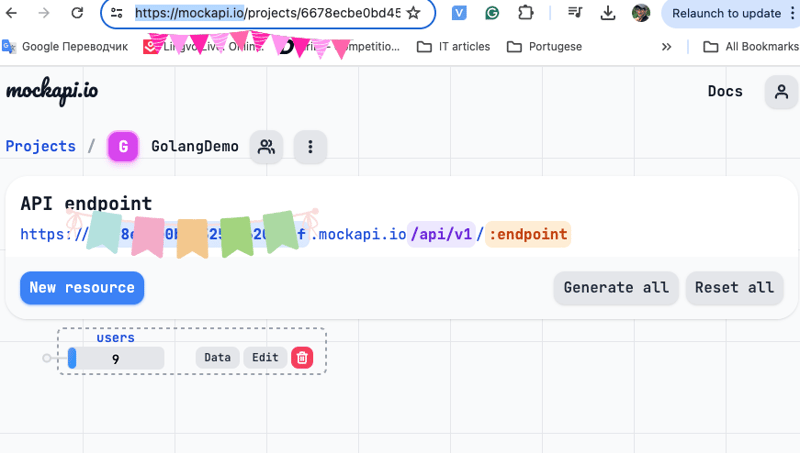Click GolangDemo project name
The width and height of the screenshot is (800, 453).
[195, 146]
